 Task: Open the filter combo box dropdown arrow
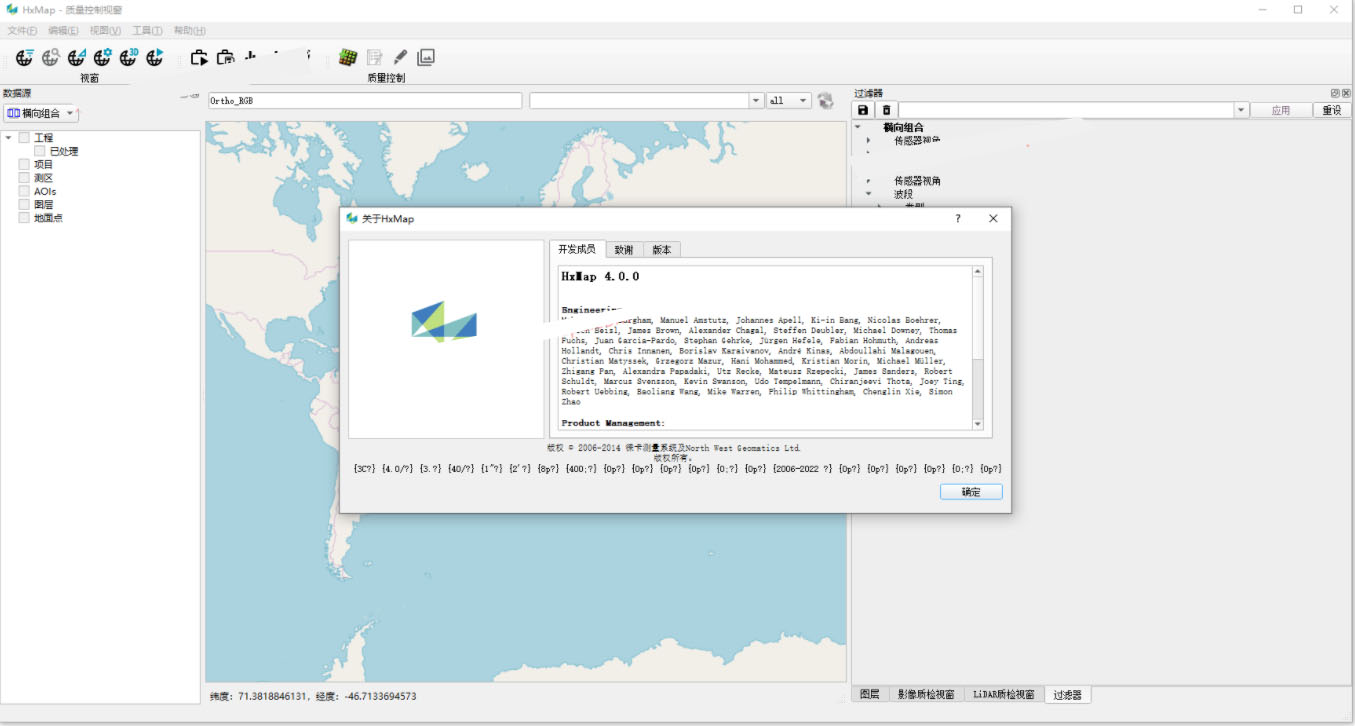pos(1242,110)
